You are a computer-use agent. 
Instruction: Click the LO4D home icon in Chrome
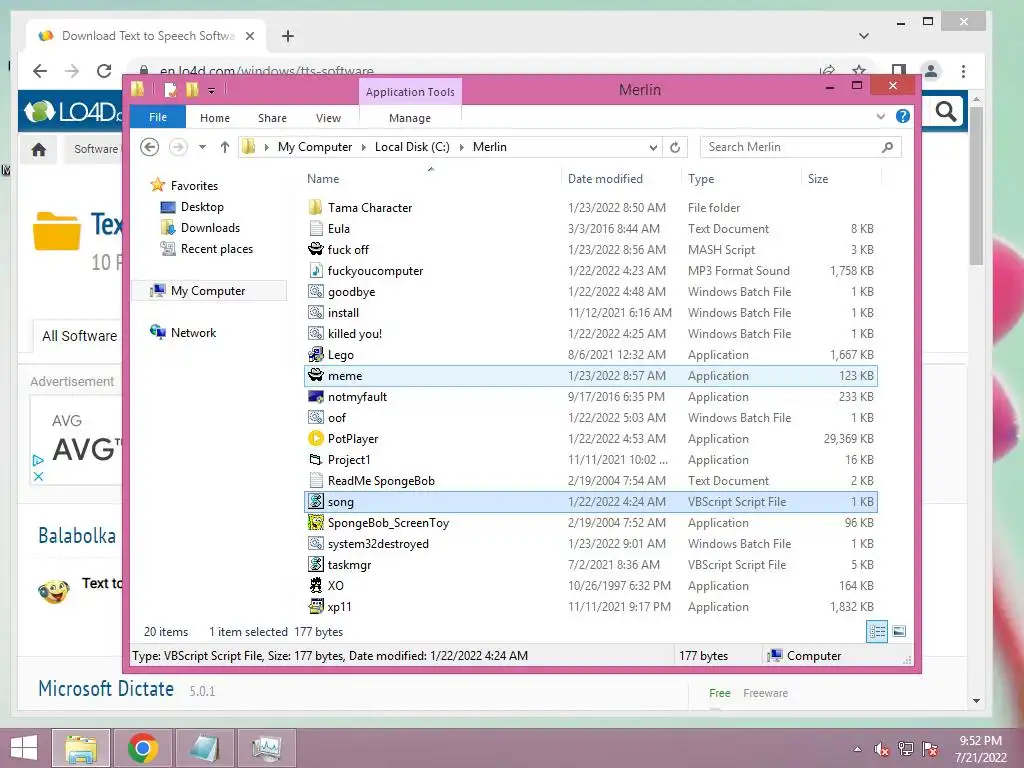pos(39,150)
